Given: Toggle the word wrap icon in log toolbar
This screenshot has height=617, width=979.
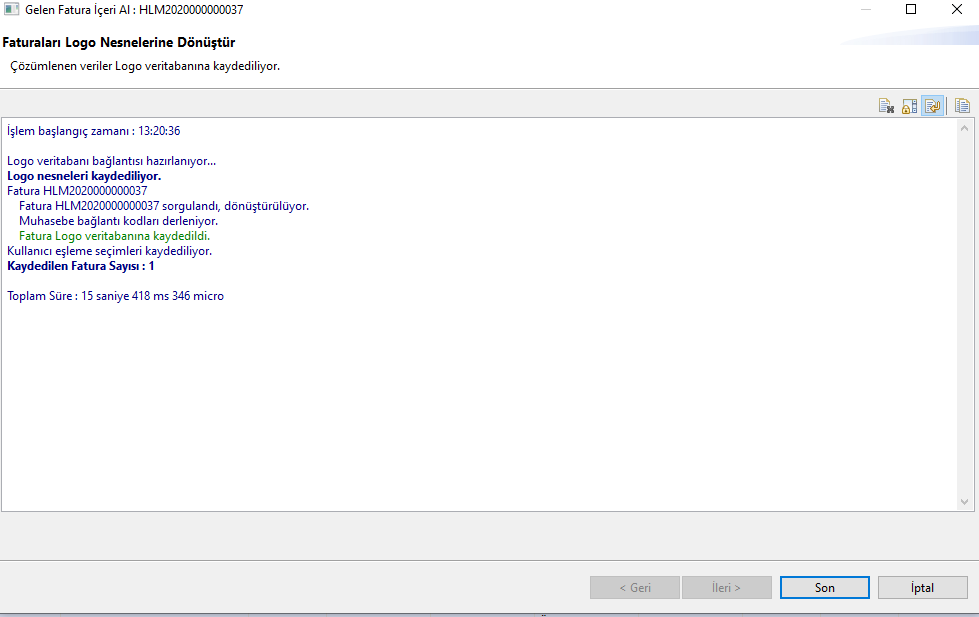Looking at the screenshot, I should 932,107.
